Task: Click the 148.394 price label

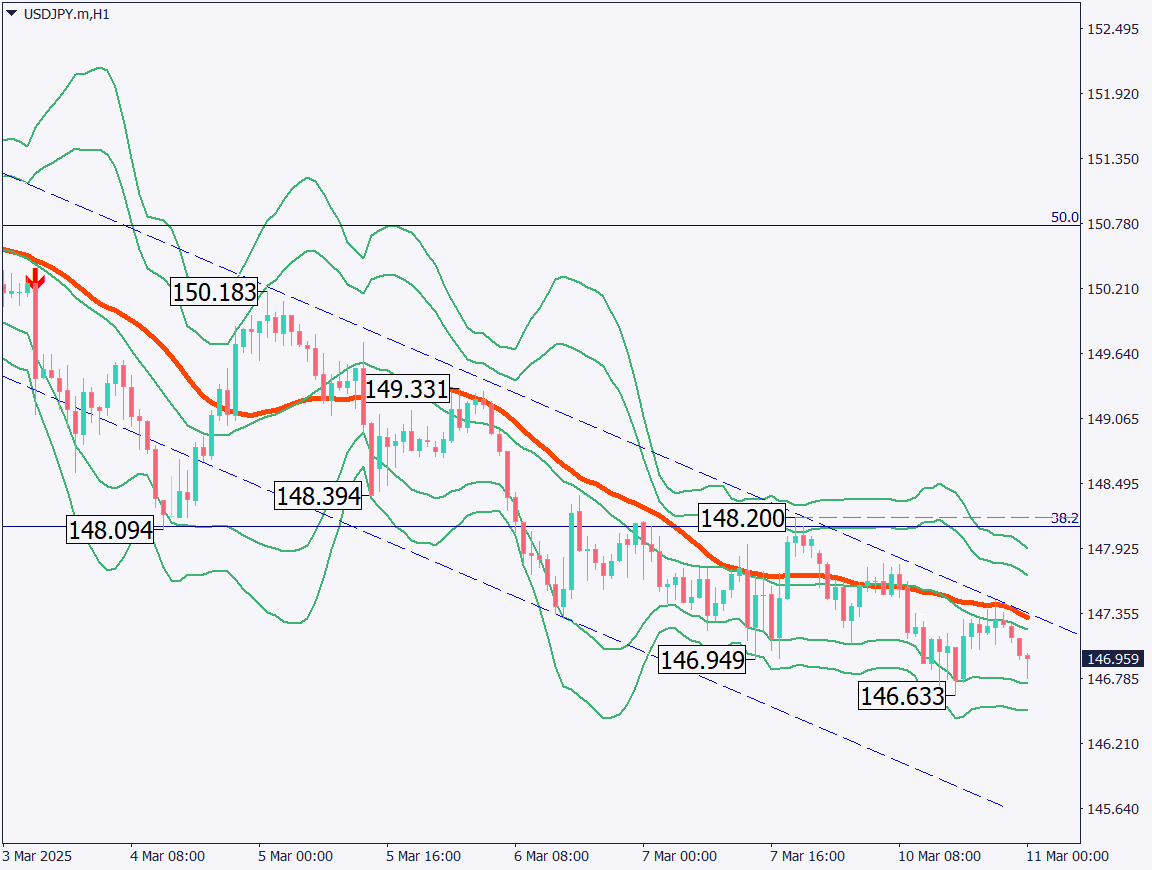Action: [318, 495]
